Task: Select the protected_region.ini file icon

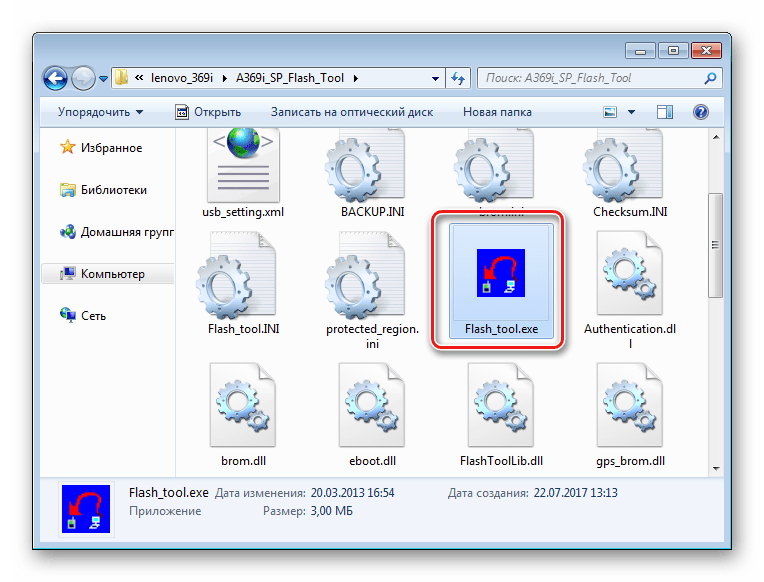Action: pos(364,275)
